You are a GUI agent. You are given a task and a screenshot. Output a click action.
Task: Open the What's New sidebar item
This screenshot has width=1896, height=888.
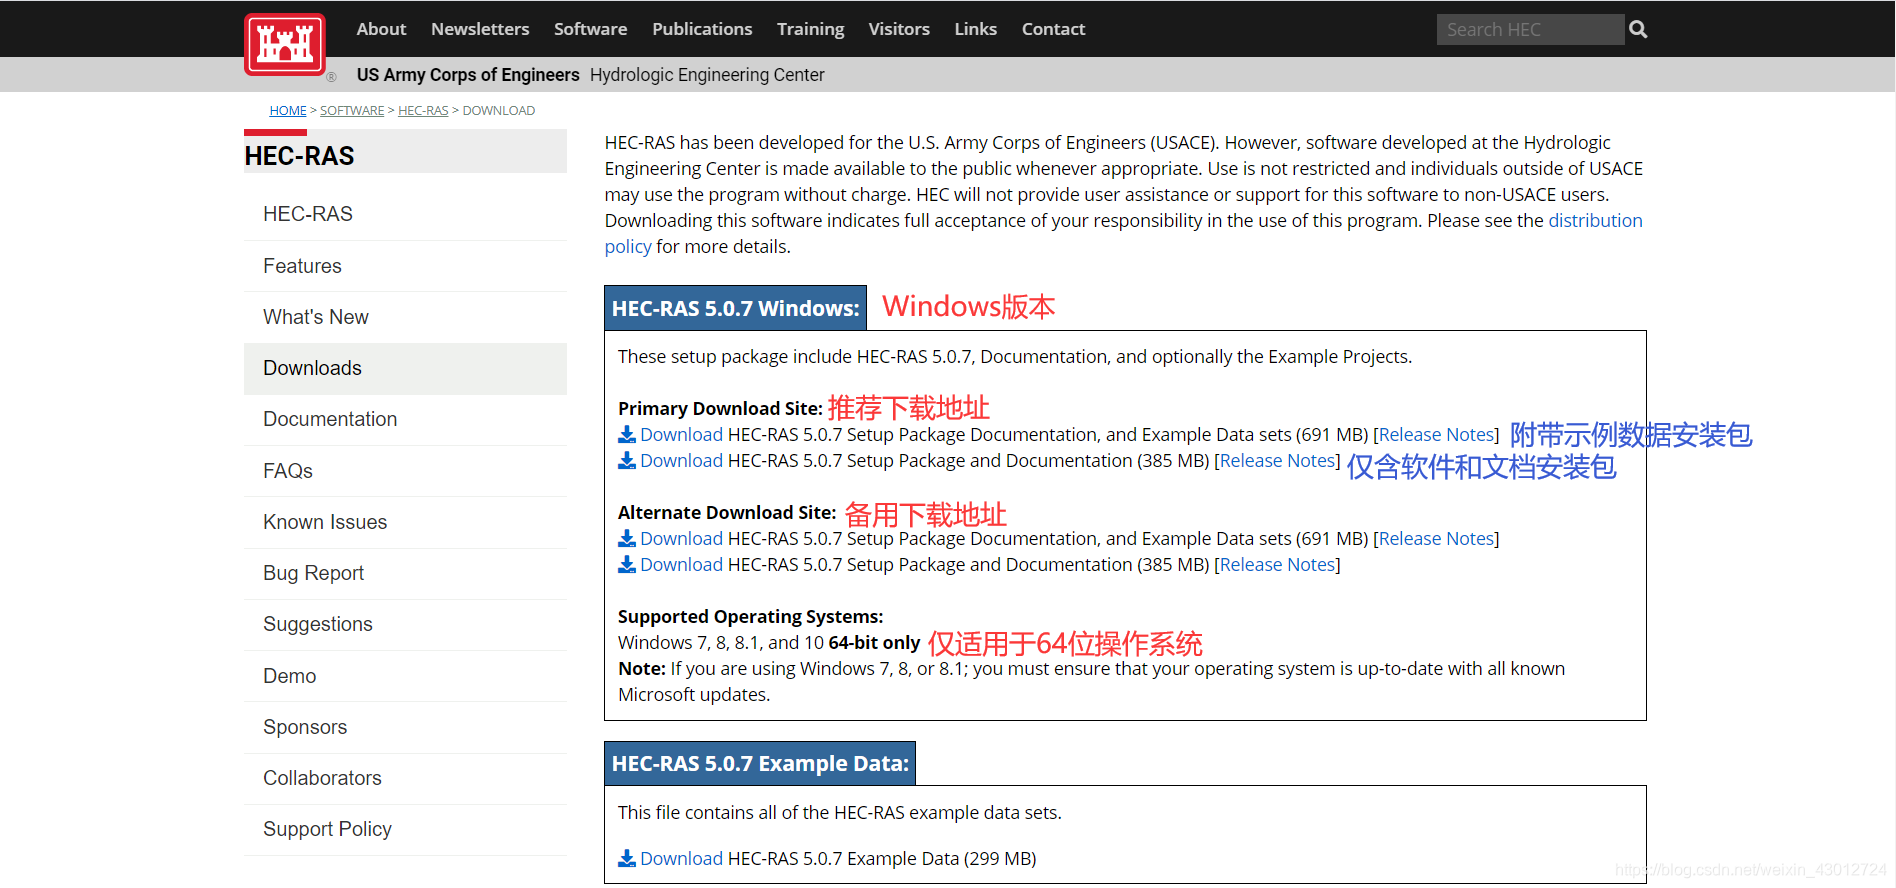(405, 317)
